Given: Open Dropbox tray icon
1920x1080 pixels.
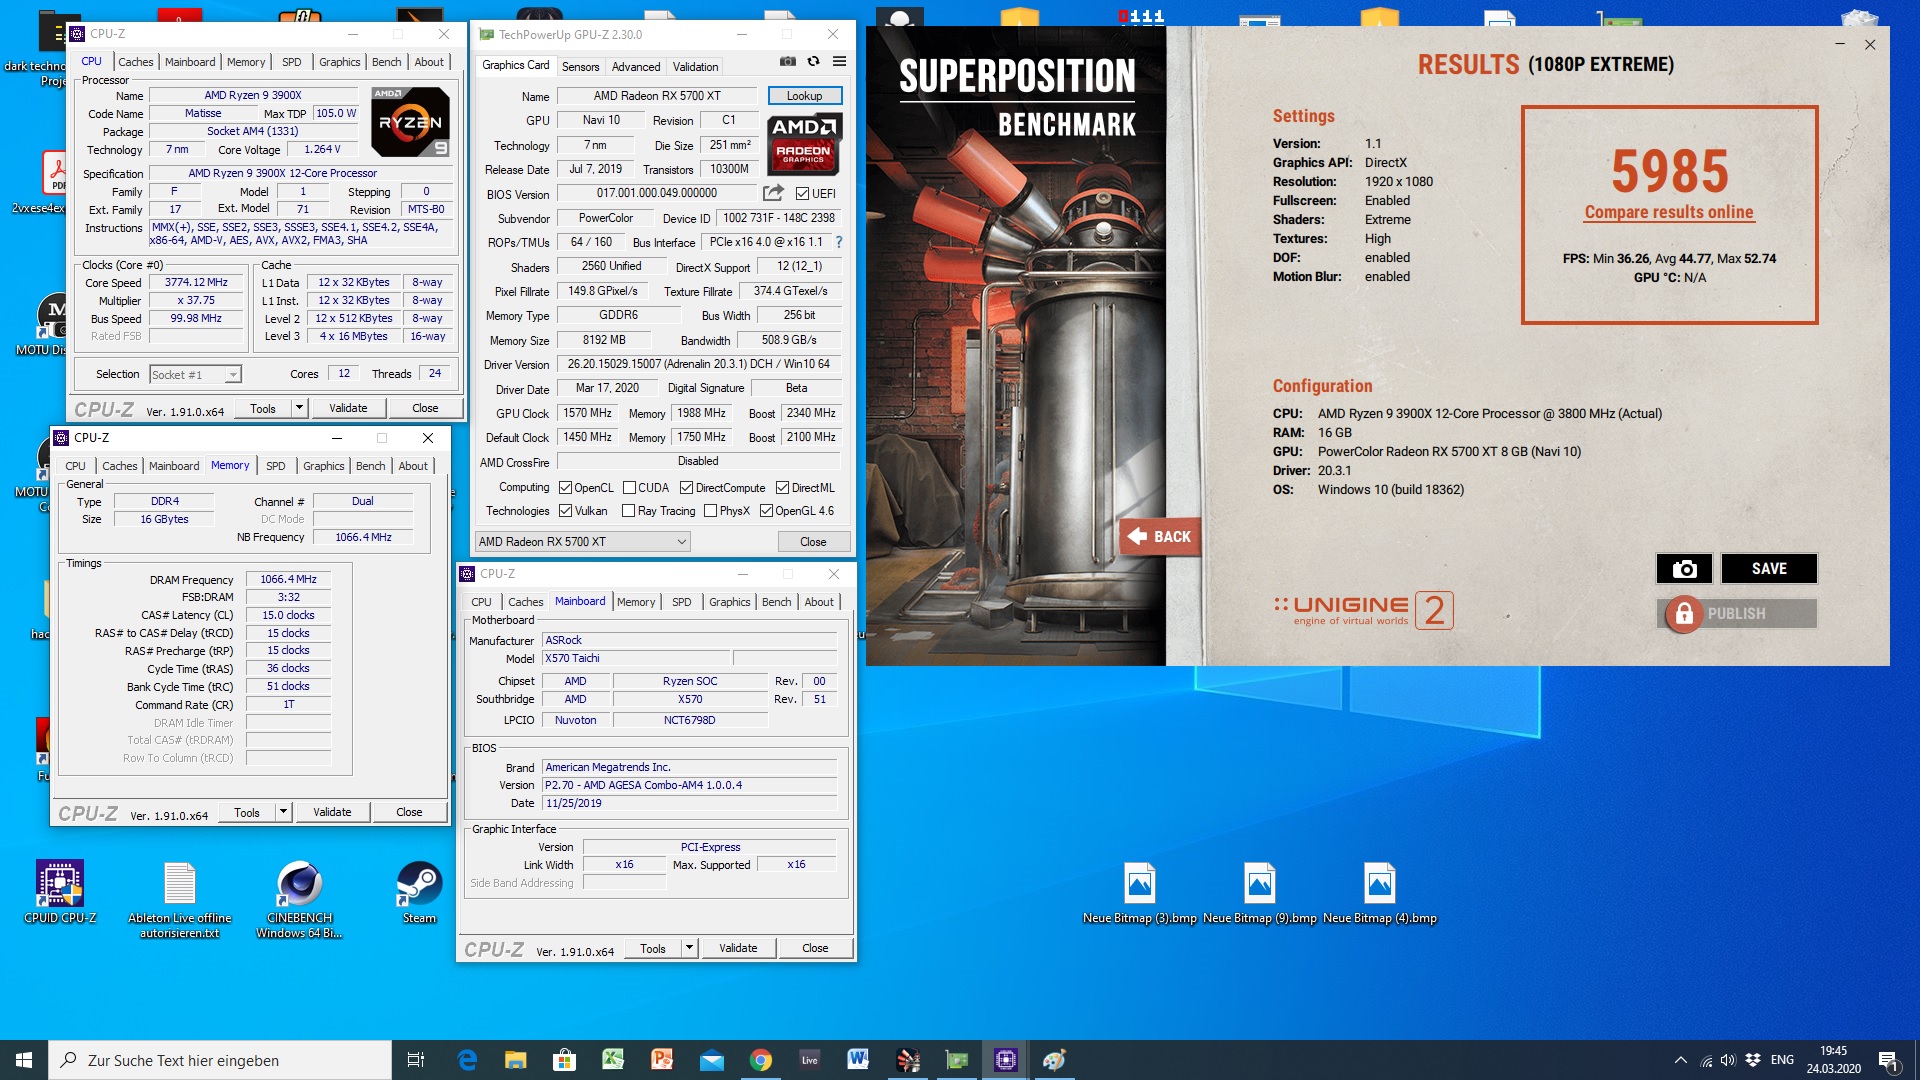Looking at the screenshot, I should (1753, 1060).
